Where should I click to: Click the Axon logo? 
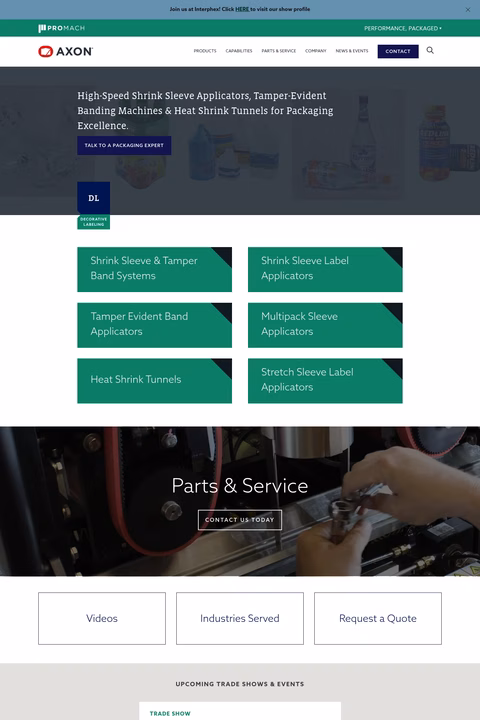(x=66, y=51)
